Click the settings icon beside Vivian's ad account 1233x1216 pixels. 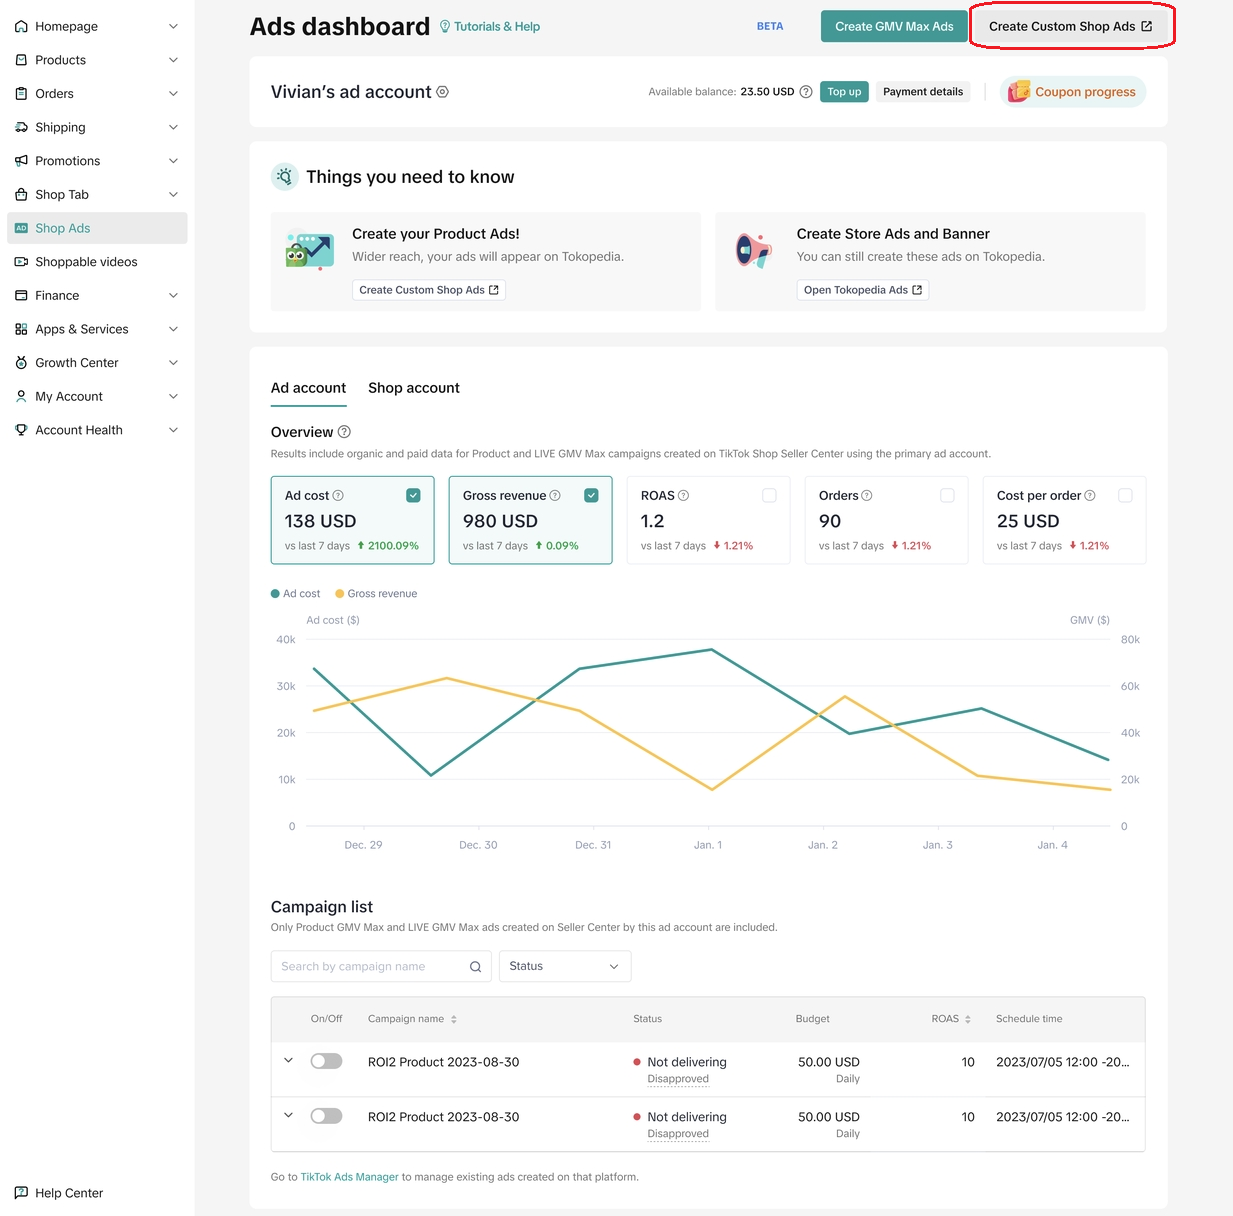point(443,92)
